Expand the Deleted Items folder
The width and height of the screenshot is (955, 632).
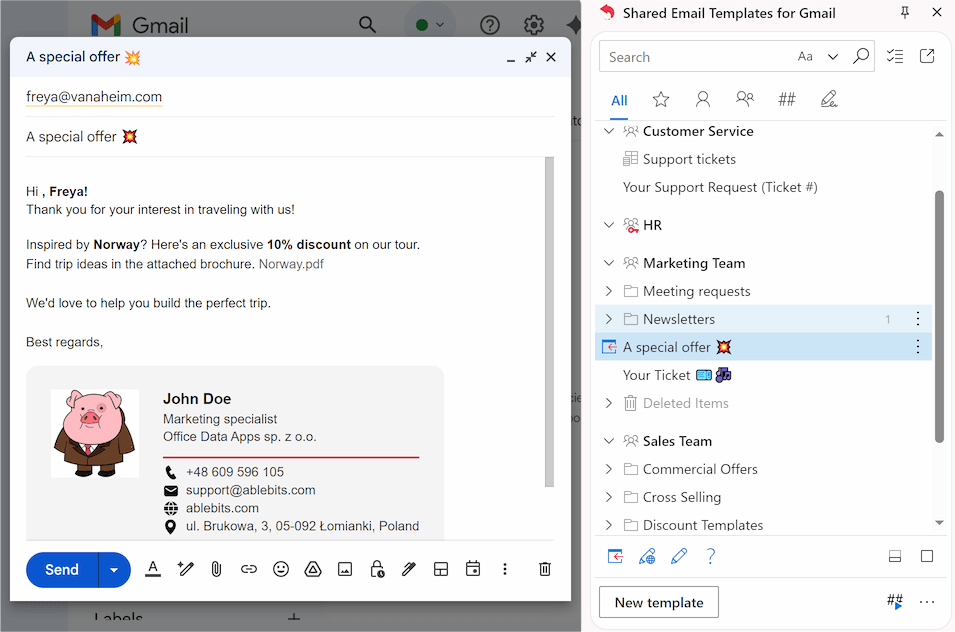(x=608, y=403)
